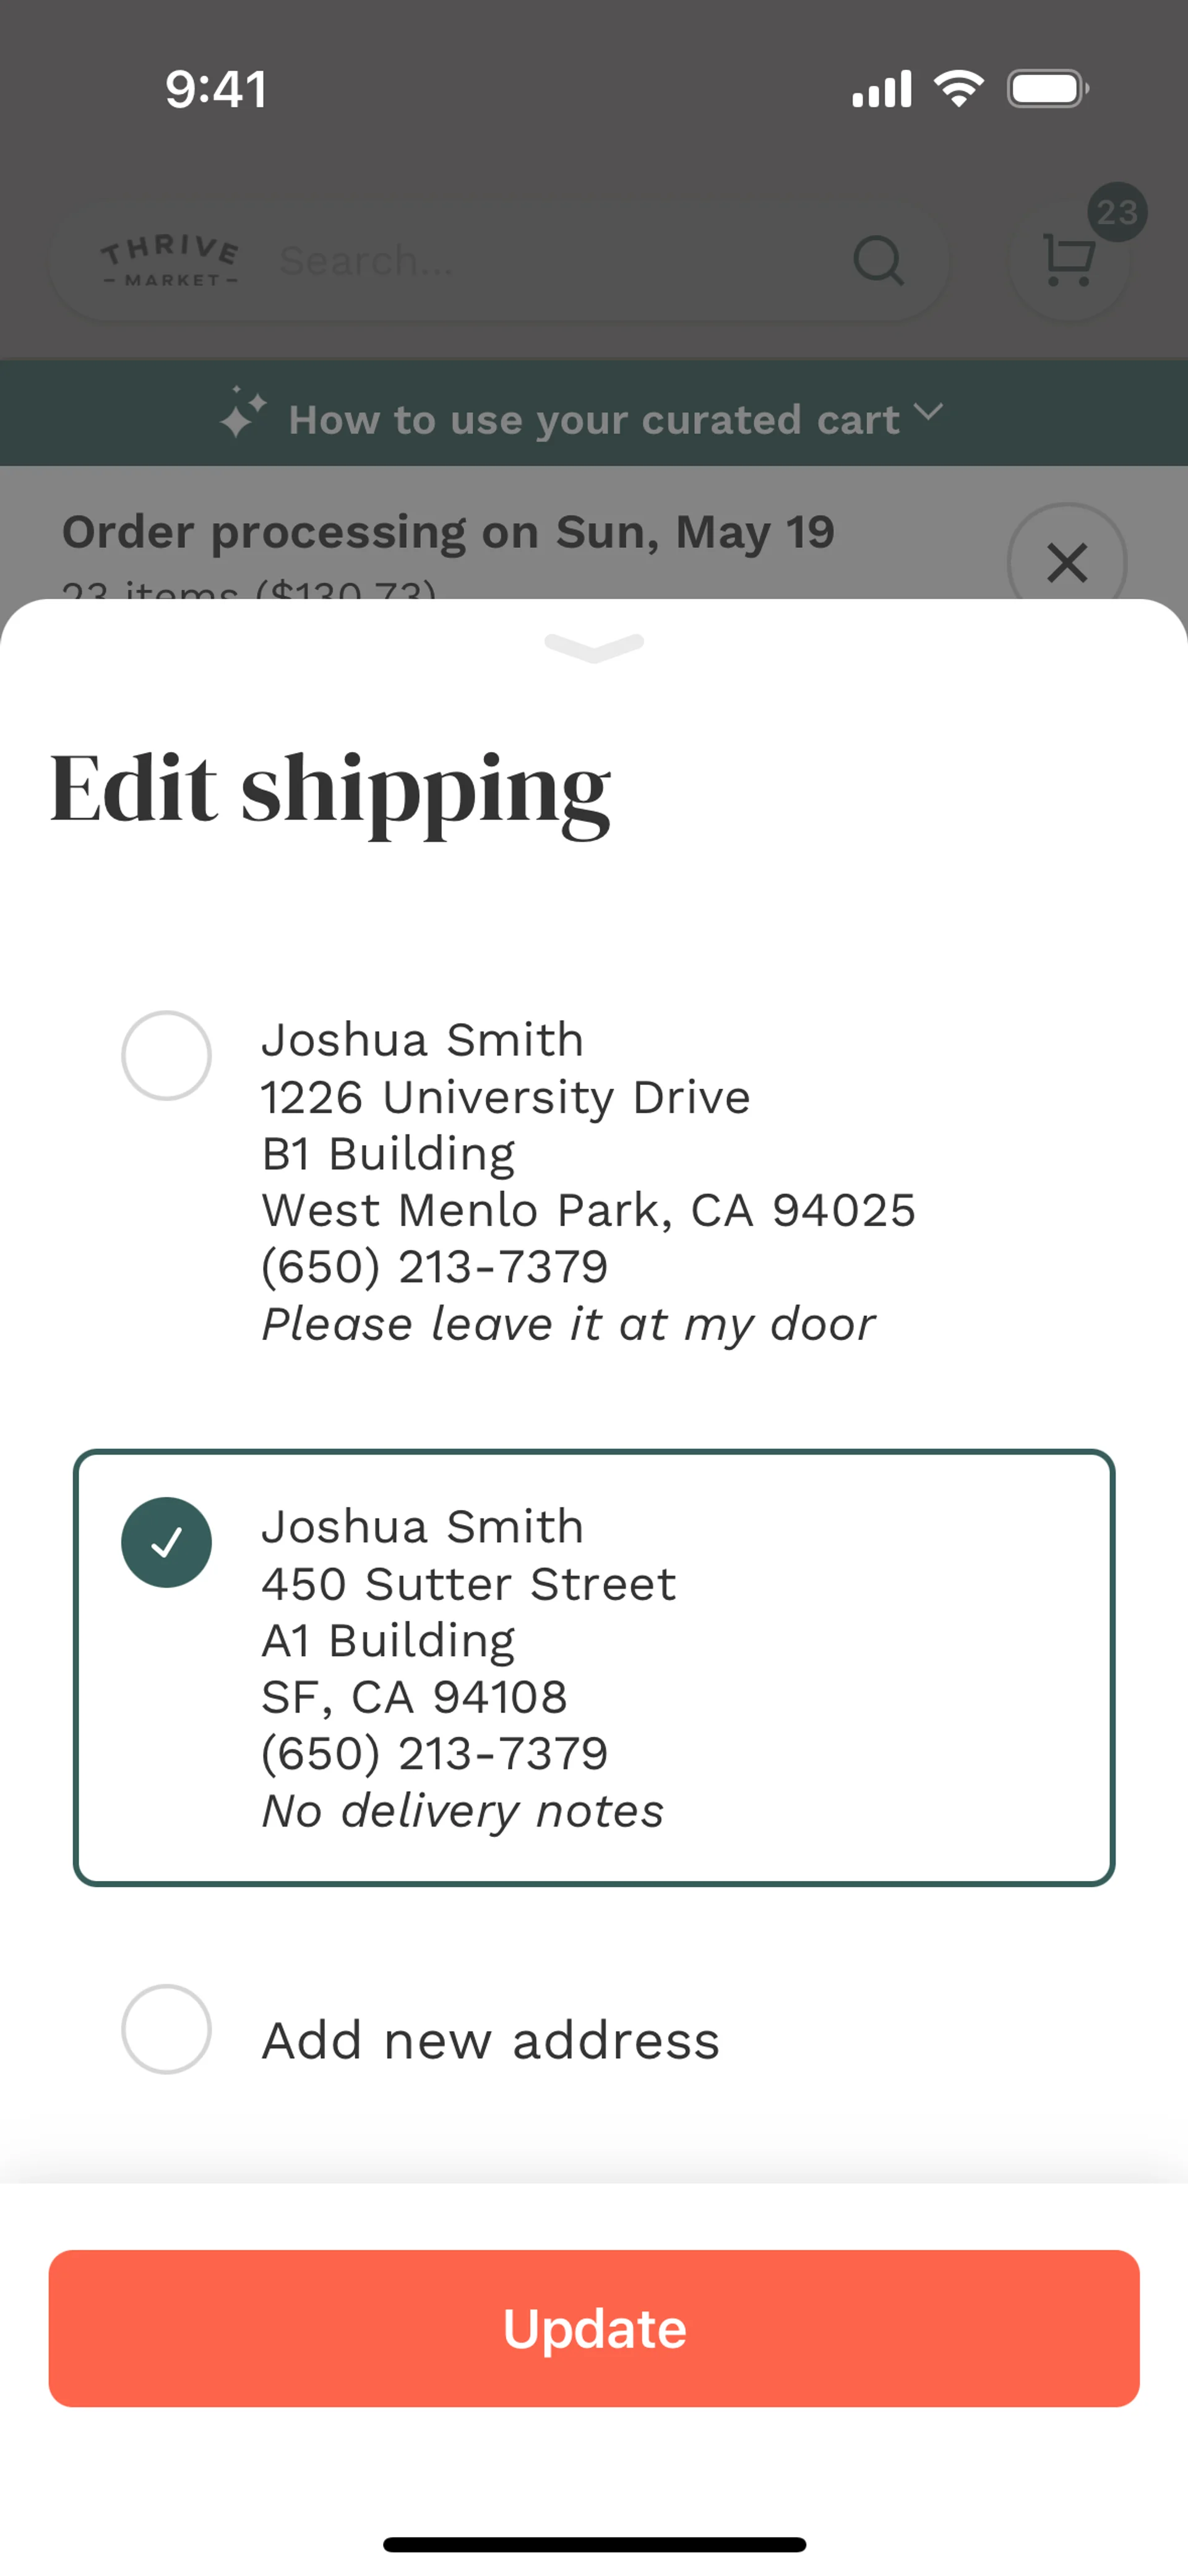Tap the Order processing on Sun, May 19 heading
This screenshot has width=1188, height=2576.
pyautogui.click(x=448, y=532)
